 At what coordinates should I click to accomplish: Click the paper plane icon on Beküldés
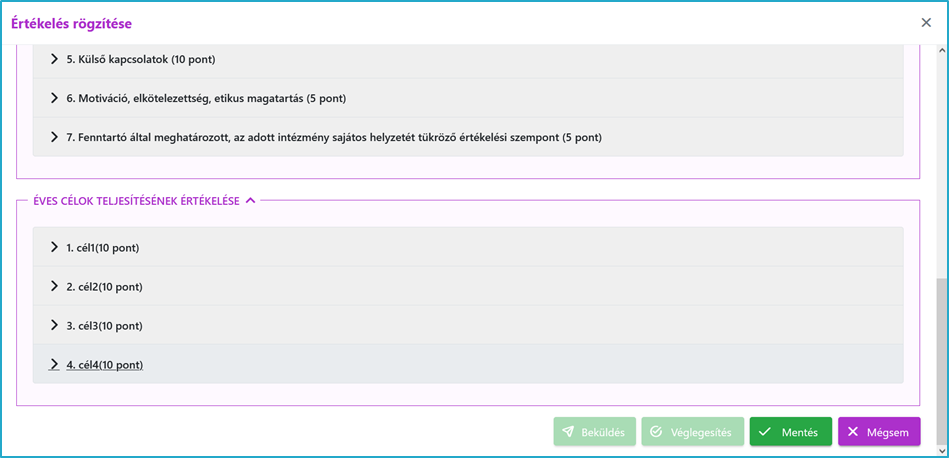click(568, 432)
